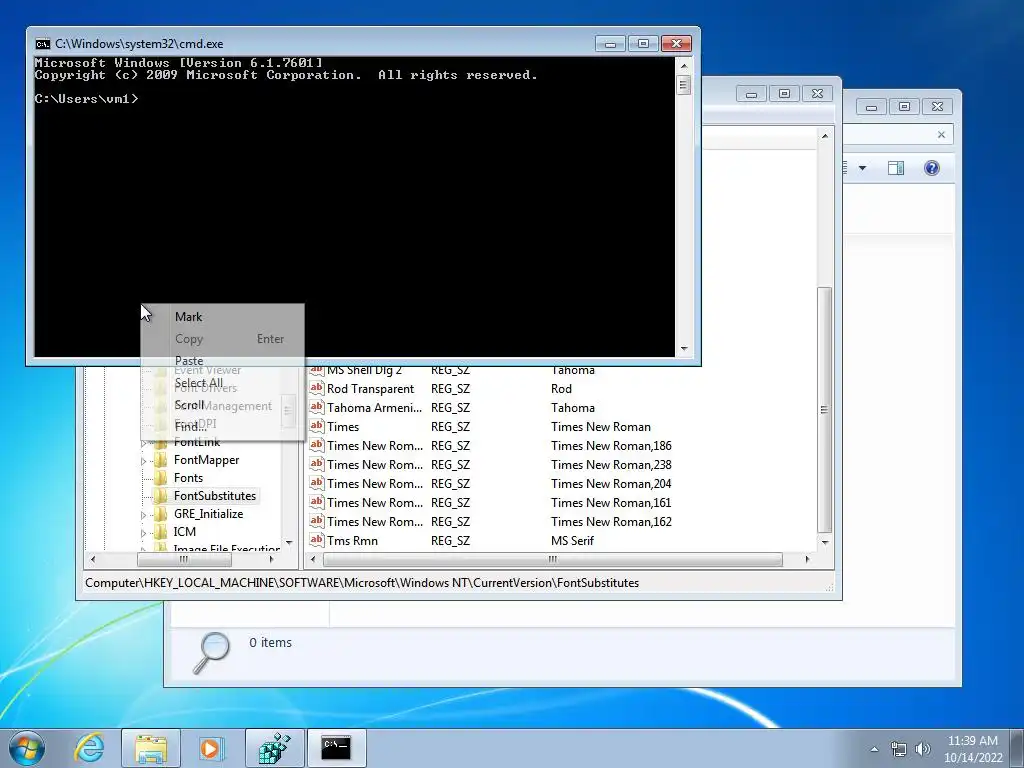1024x768 pixels.
Task: Click the string icon beside Times
Action: [x=317, y=426]
